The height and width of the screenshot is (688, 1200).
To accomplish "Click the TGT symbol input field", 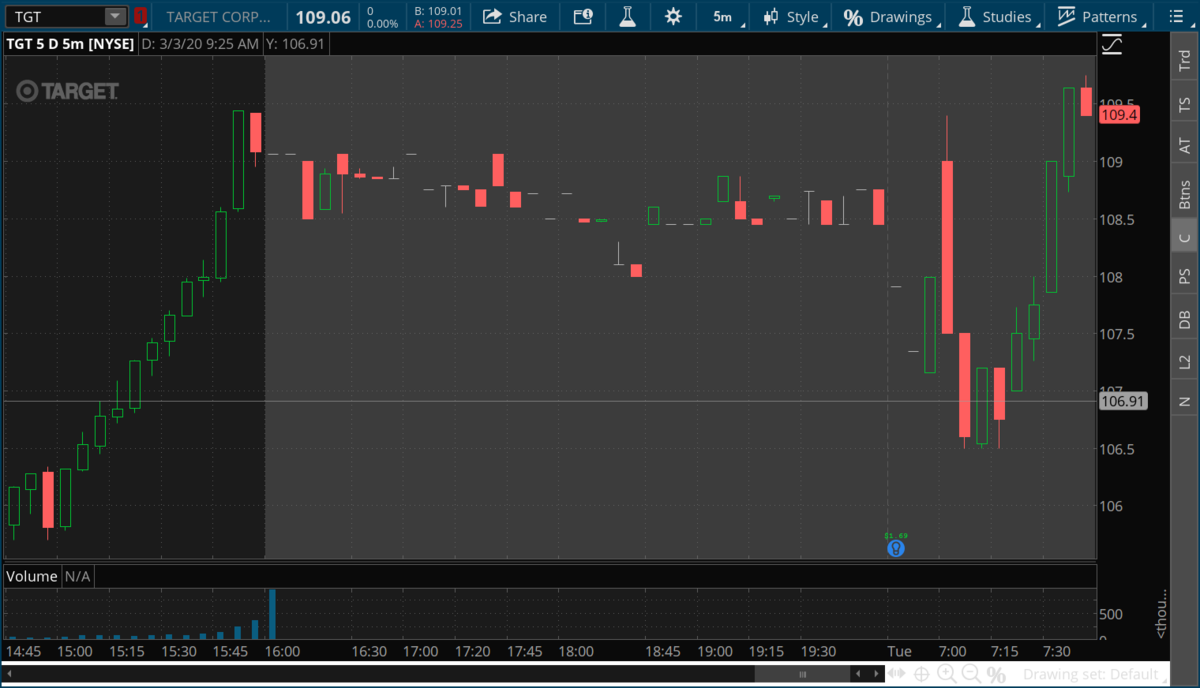I will pyautogui.click(x=54, y=16).
